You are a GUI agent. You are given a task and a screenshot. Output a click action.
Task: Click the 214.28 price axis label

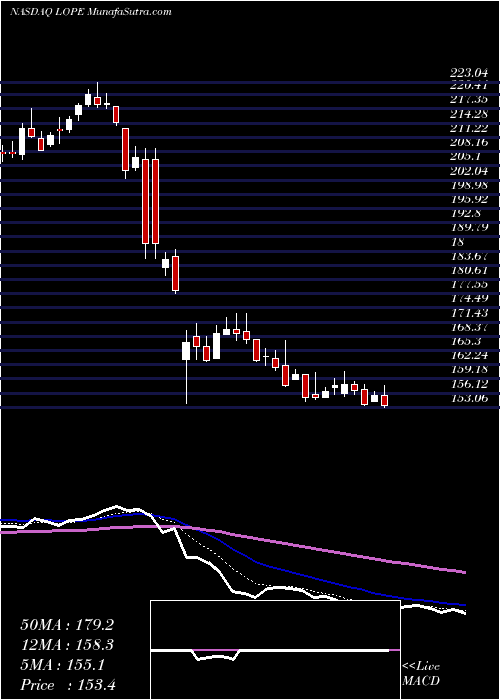[469, 113]
